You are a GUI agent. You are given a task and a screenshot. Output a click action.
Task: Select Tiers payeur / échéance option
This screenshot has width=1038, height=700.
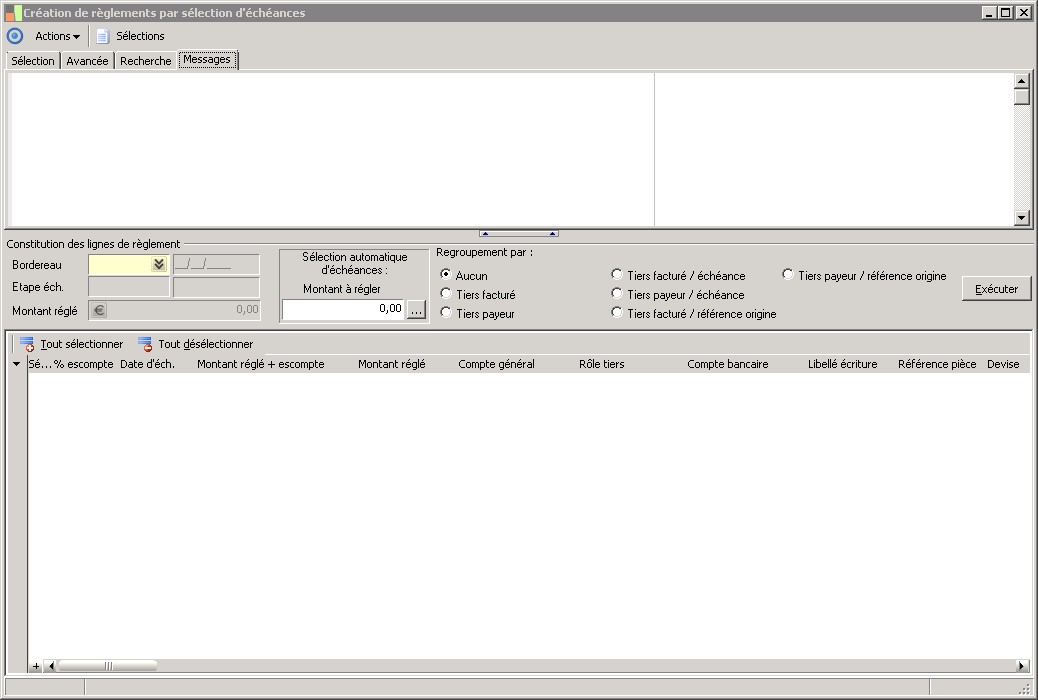pyautogui.click(x=616, y=293)
